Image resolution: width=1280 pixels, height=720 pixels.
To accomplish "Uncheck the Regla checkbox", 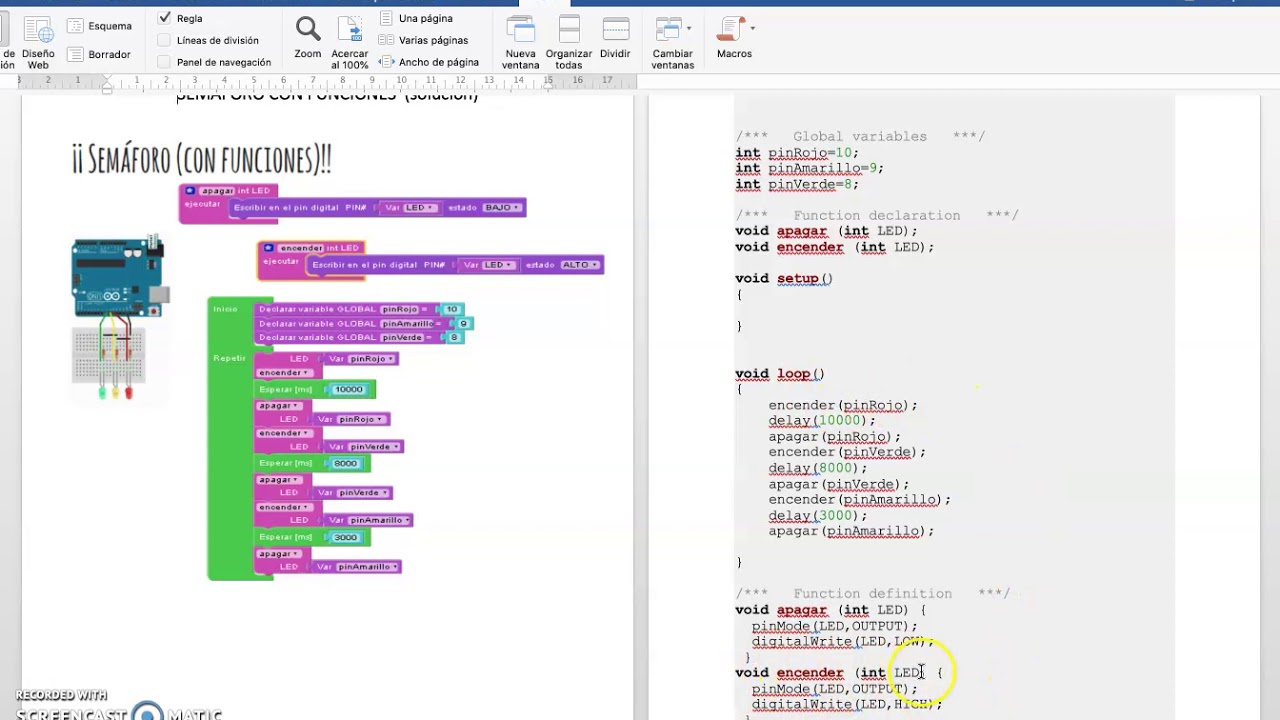I will [x=164, y=18].
